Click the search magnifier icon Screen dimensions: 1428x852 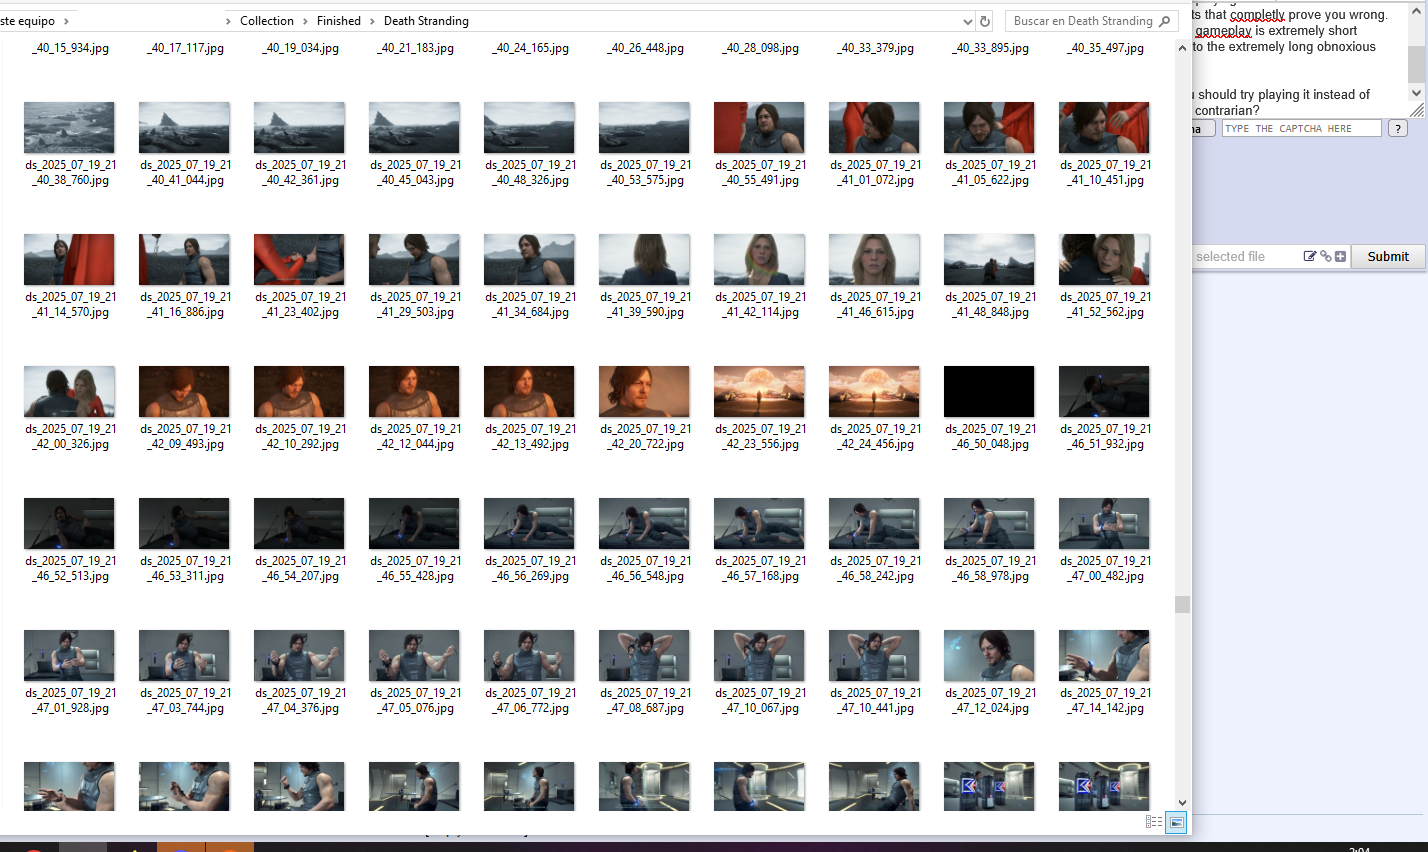1164,21
